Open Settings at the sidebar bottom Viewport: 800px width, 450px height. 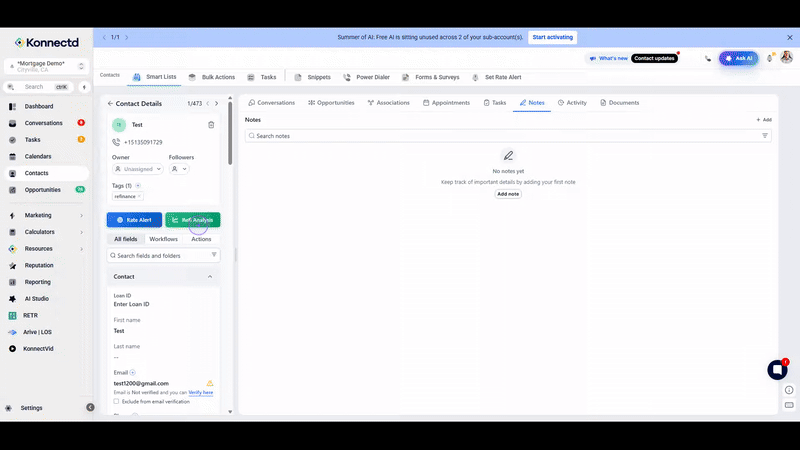point(31,408)
